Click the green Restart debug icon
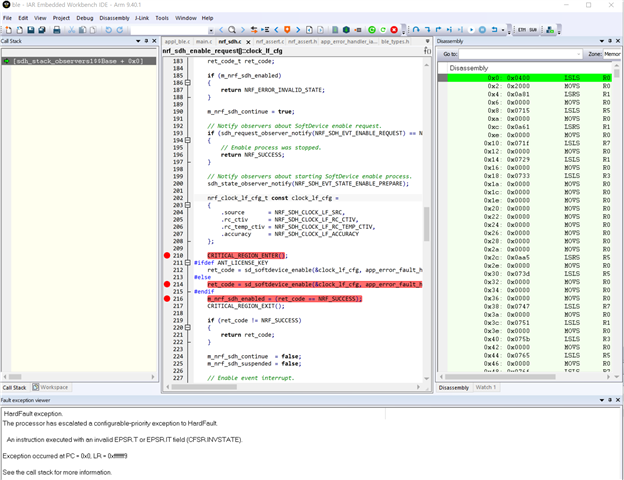Screen dimensions: 624x480 coord(383,30)
